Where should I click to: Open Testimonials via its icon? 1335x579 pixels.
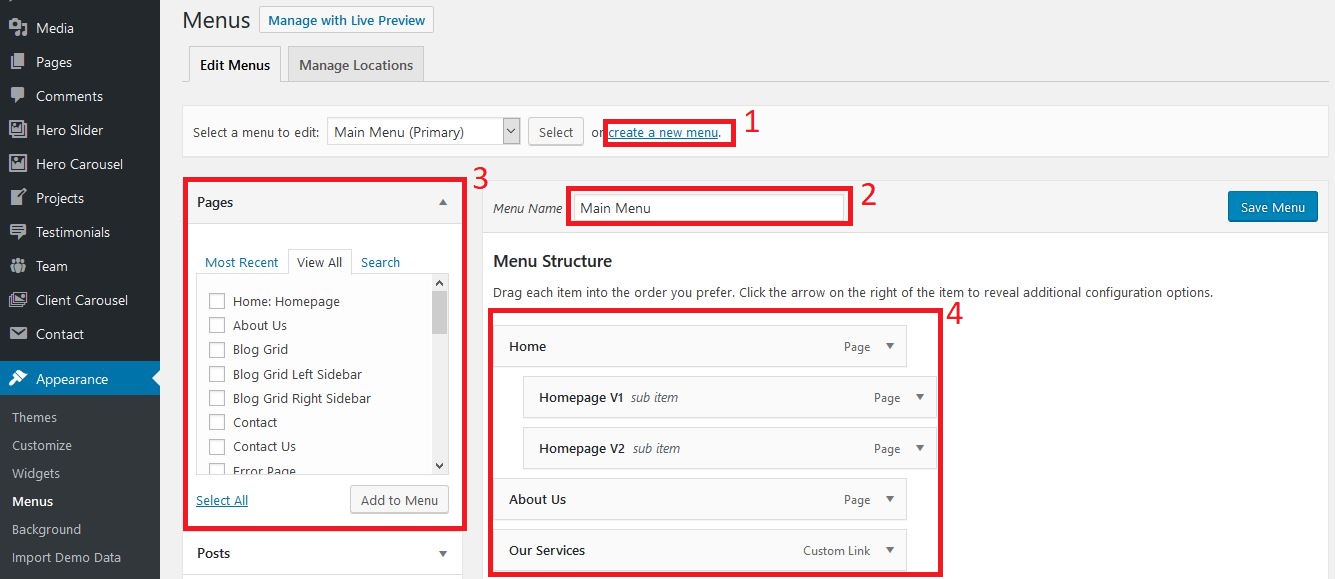18,232
